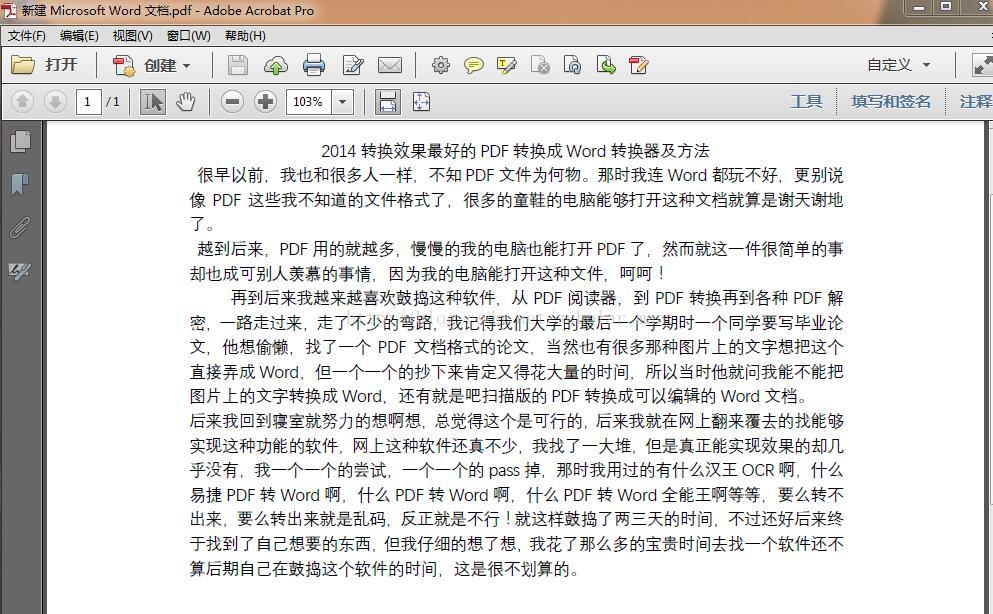Open the 填写和签名 pane
The width and height of the screenshot is (993, 614).
(x=891, y=101)
